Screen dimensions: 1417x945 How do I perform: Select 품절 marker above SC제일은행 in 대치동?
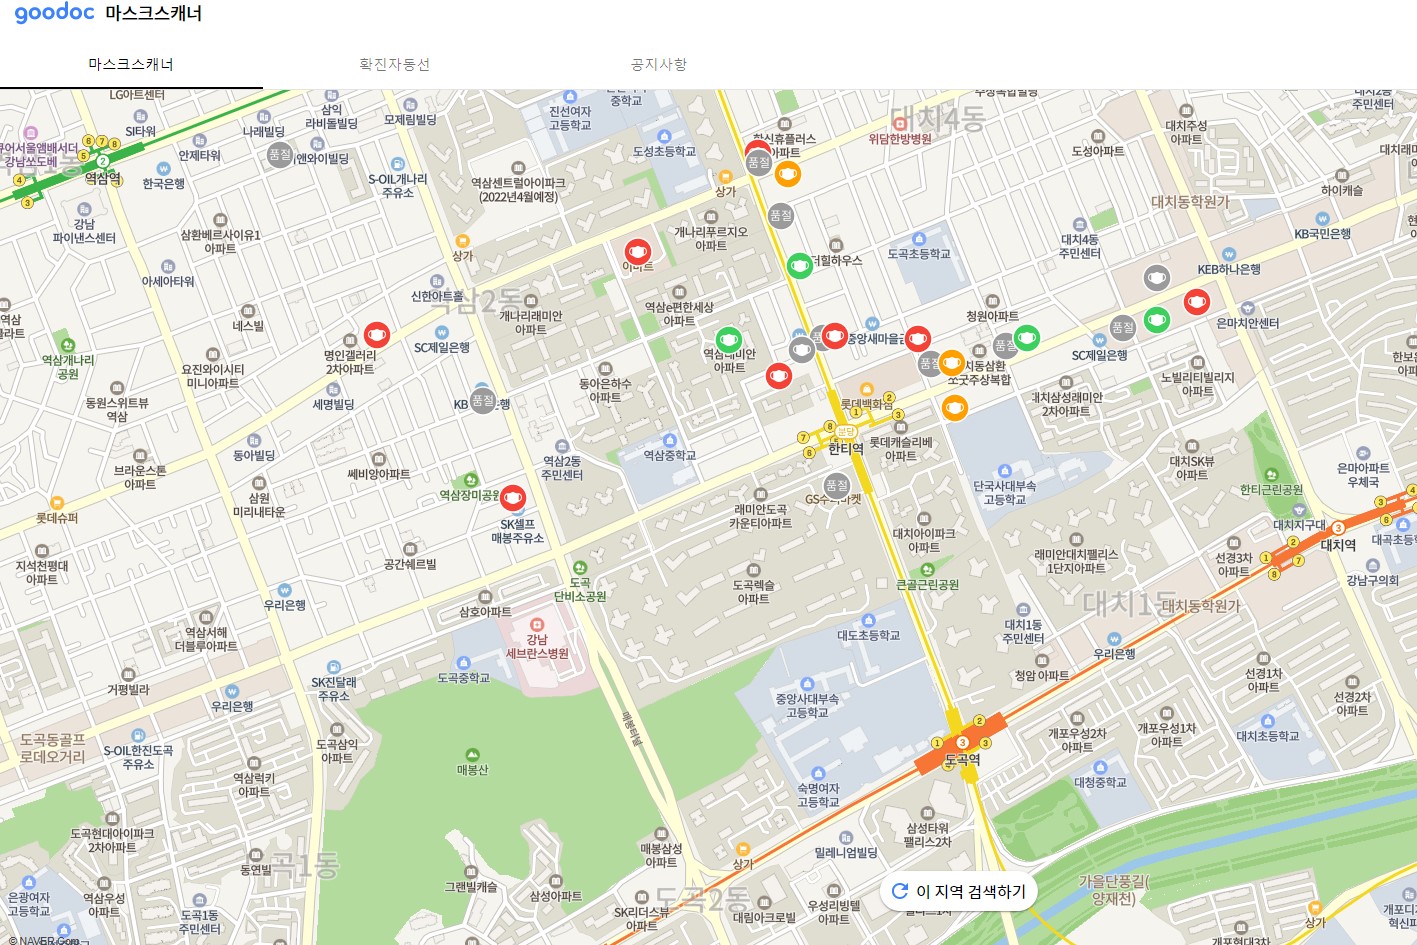coord(1123,327)
